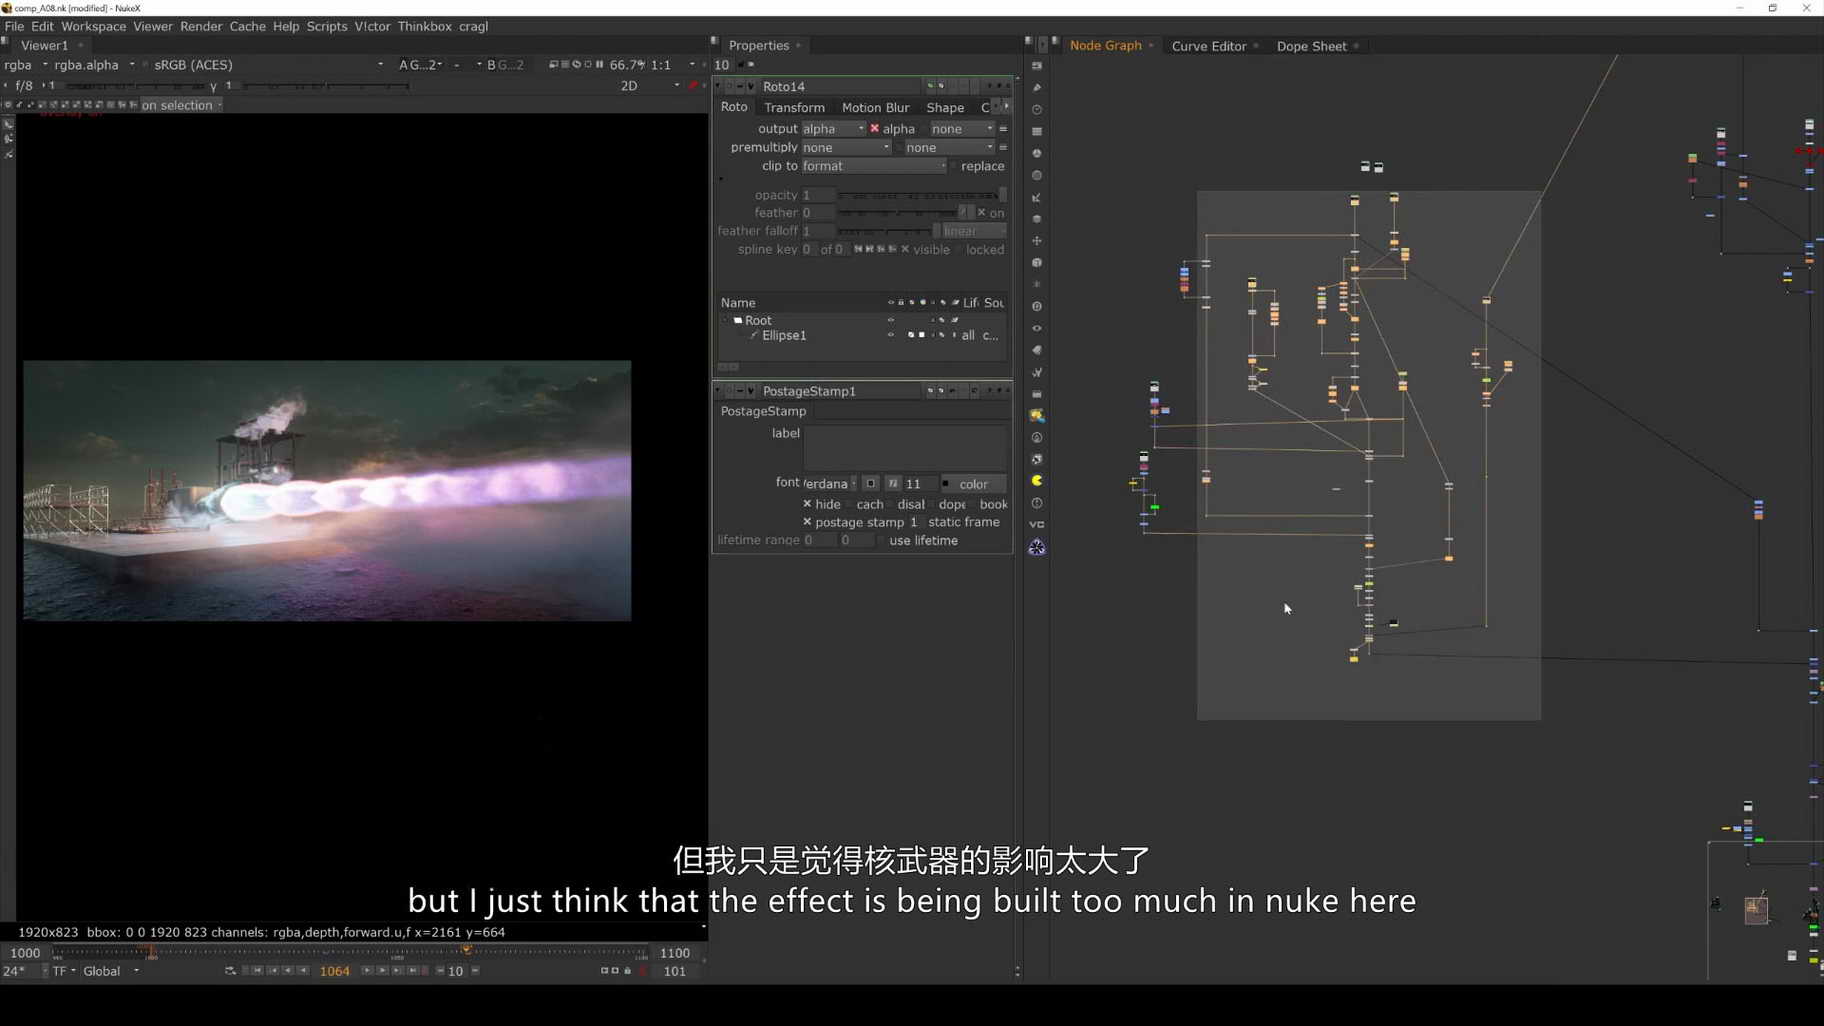Toggle visibility eye for Root layer

pos(891,320)
